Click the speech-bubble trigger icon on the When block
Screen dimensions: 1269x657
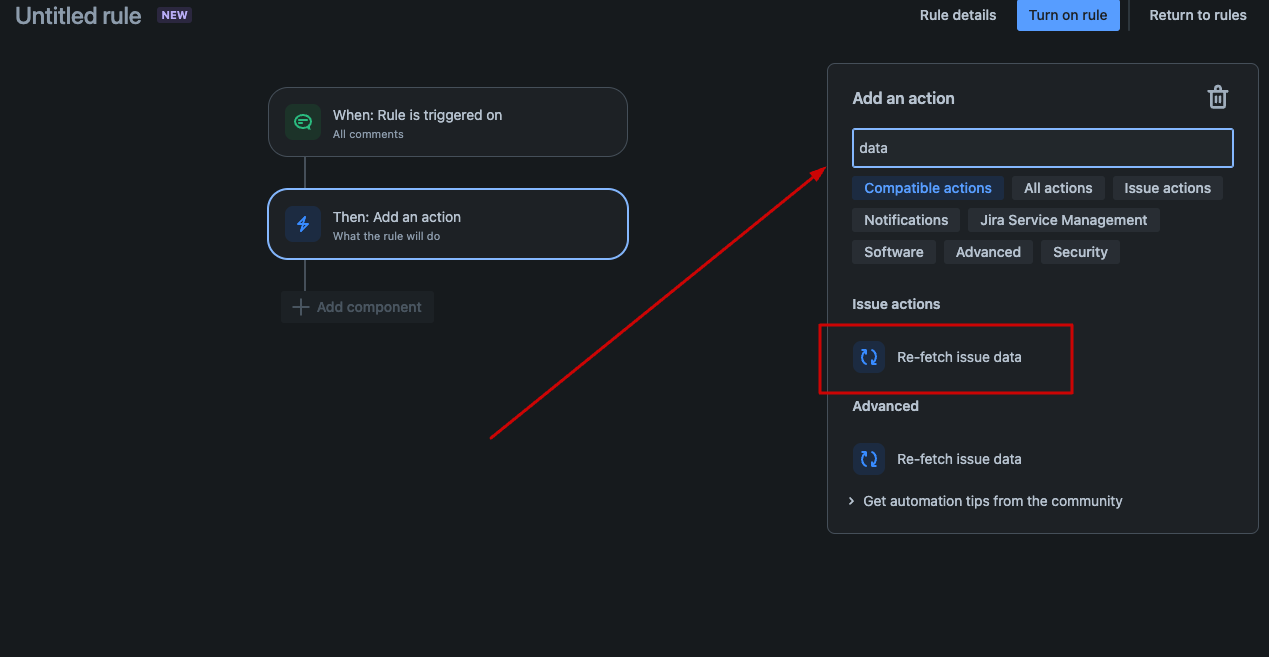pyautogui.click(x=302, y=122)
